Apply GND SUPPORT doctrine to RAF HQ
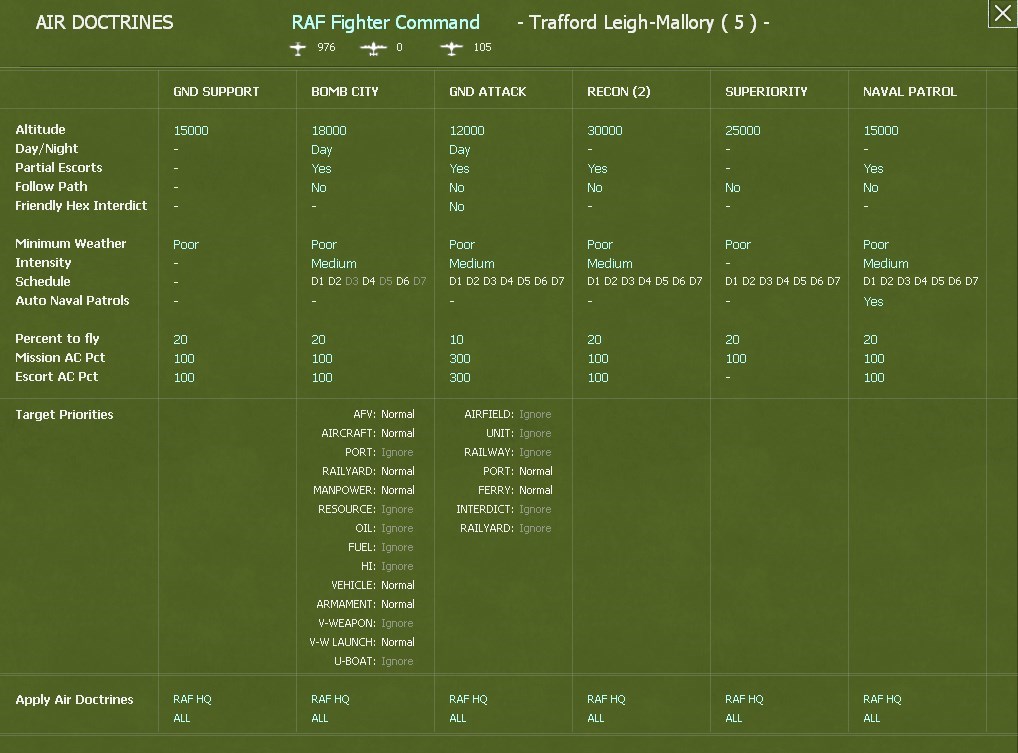This screenshot has width=1018, height=753. coord(192,699)
